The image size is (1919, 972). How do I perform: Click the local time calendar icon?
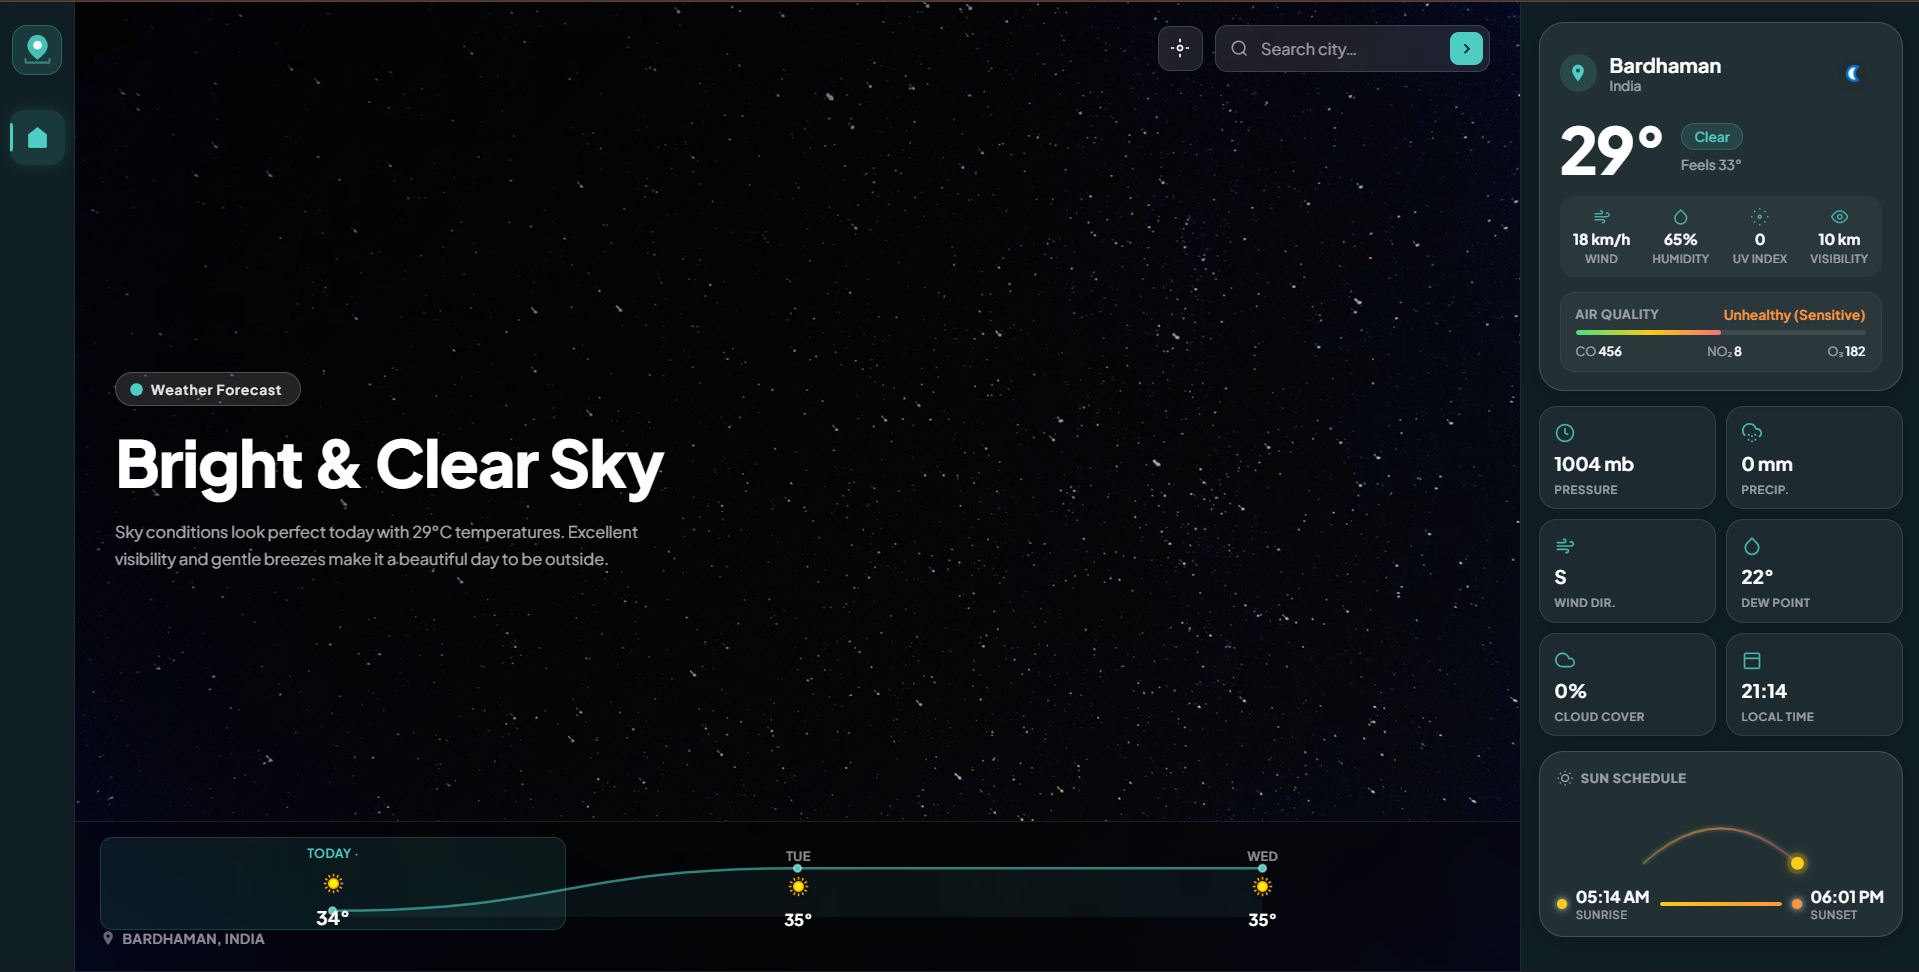tap(1752, 659)
